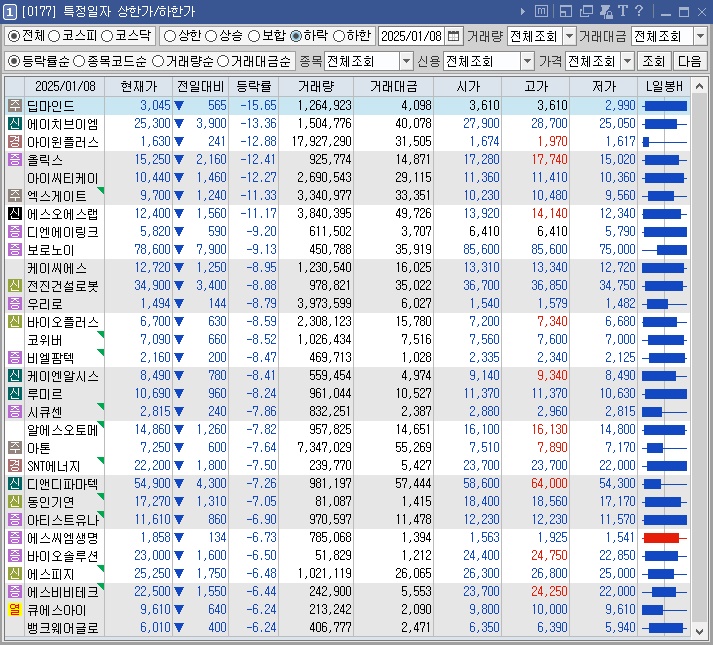Screen dimensions: 713x645
Task: Open the 뱅크웨어글로 stock row
Action: coord(347,628)
